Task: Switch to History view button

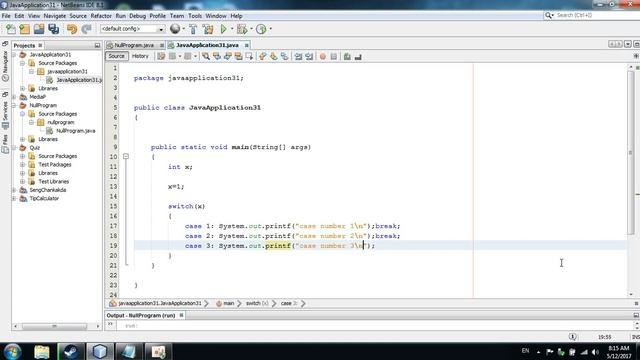Action: tap(140, 56)
